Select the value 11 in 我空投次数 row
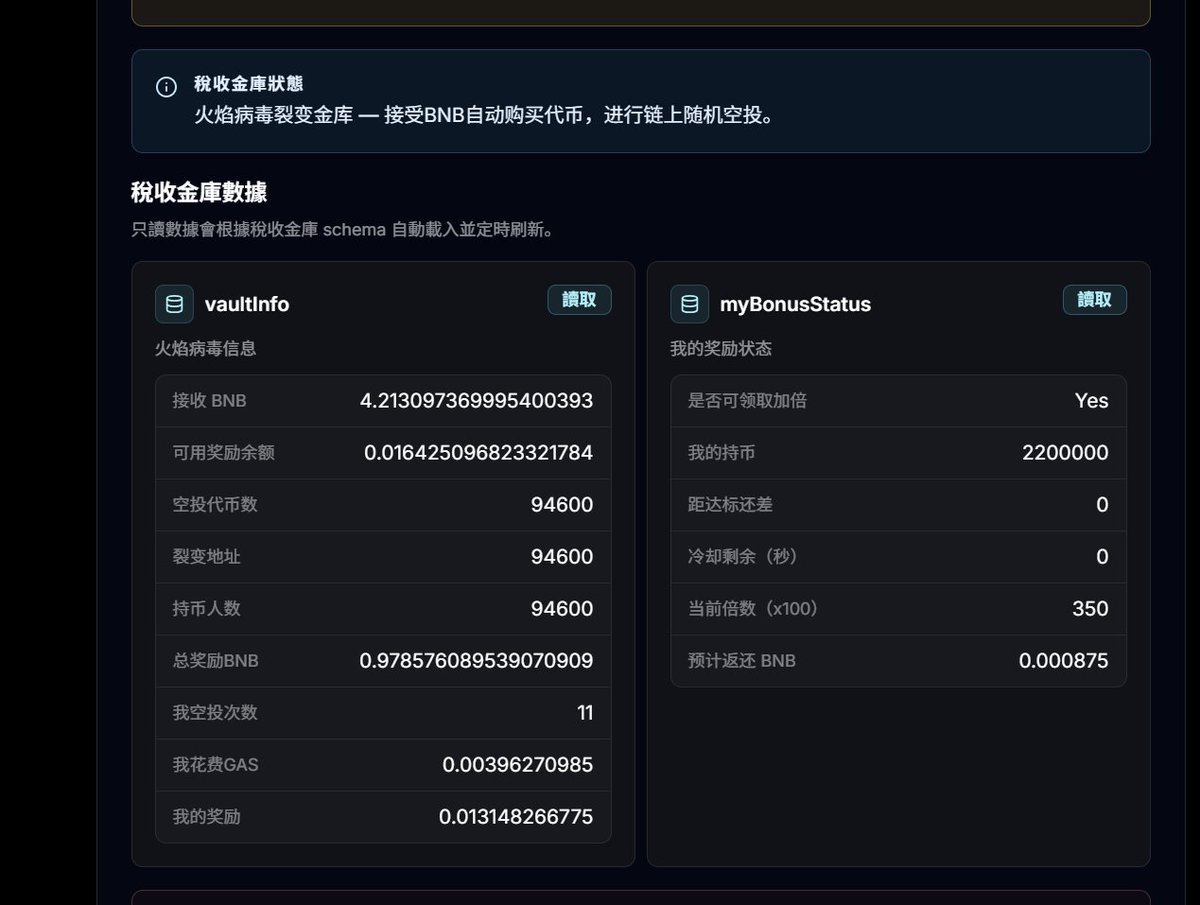Viewport: 1200px width, 905px height. tap(585, 713)
